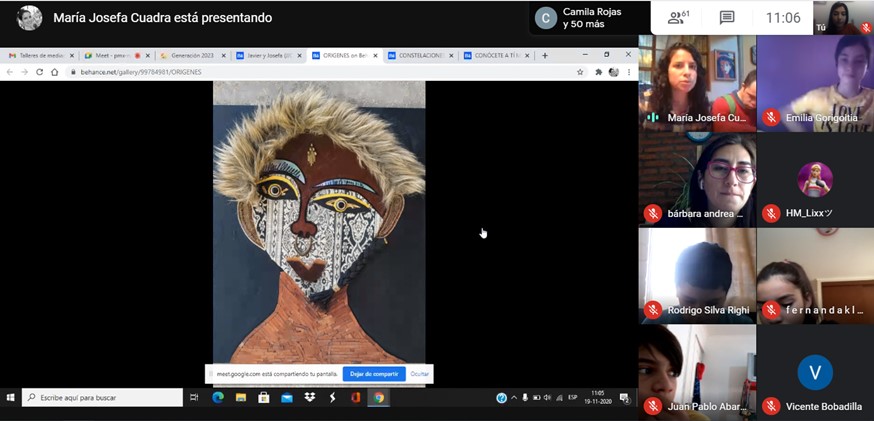Select fernandakl video tile
The height and width of the screenshot is (421, 874).
coord(815,276)
